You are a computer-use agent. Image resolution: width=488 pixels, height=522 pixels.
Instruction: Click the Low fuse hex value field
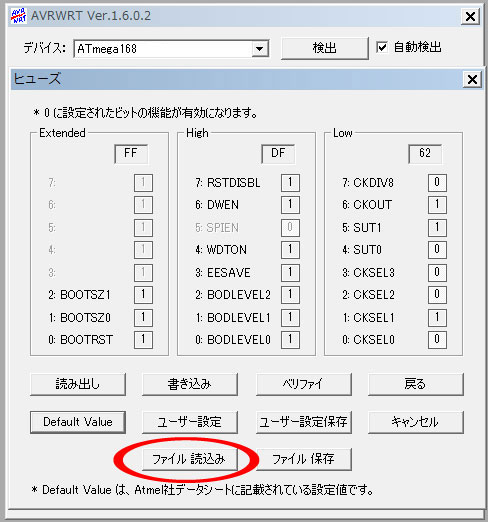(425, 153)
